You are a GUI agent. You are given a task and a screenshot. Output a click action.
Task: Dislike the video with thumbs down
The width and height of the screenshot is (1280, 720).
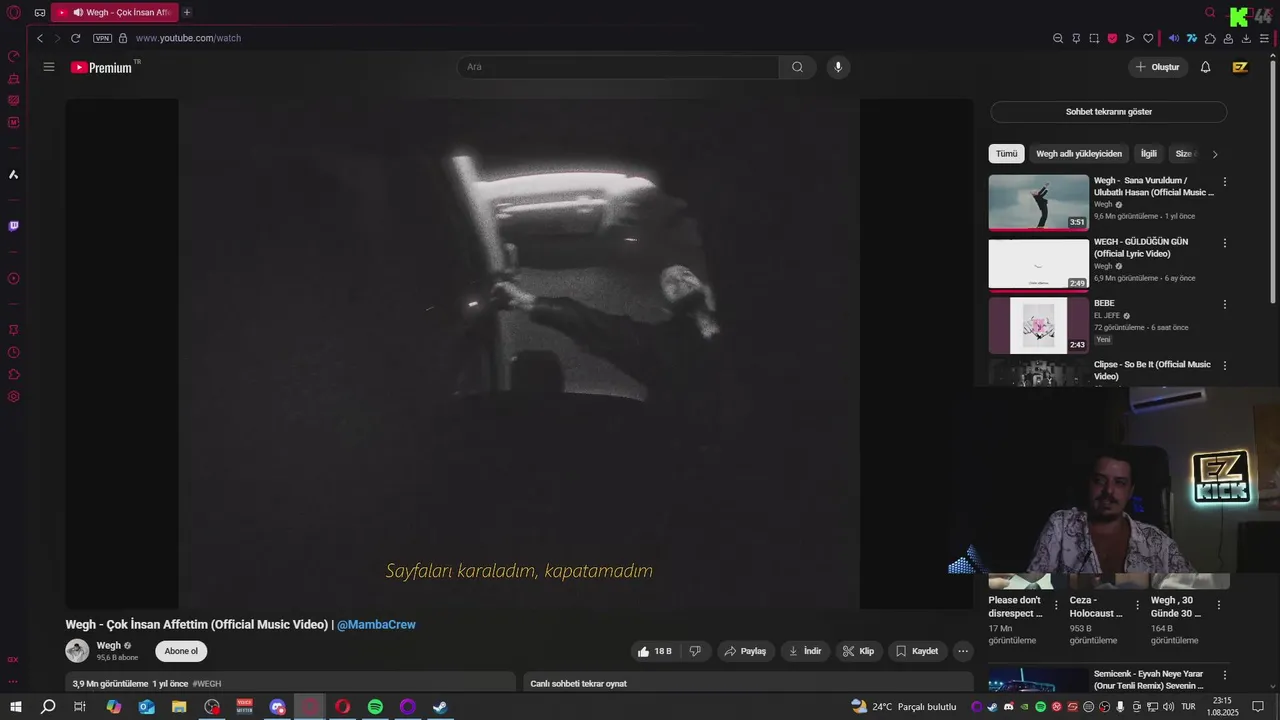(695, 651)
